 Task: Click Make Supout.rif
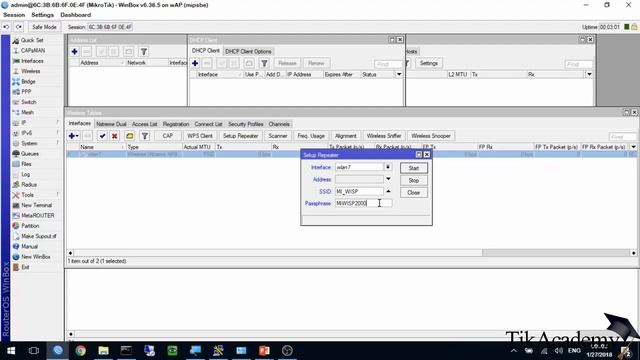pyautogui.click(x=38, y=236)
